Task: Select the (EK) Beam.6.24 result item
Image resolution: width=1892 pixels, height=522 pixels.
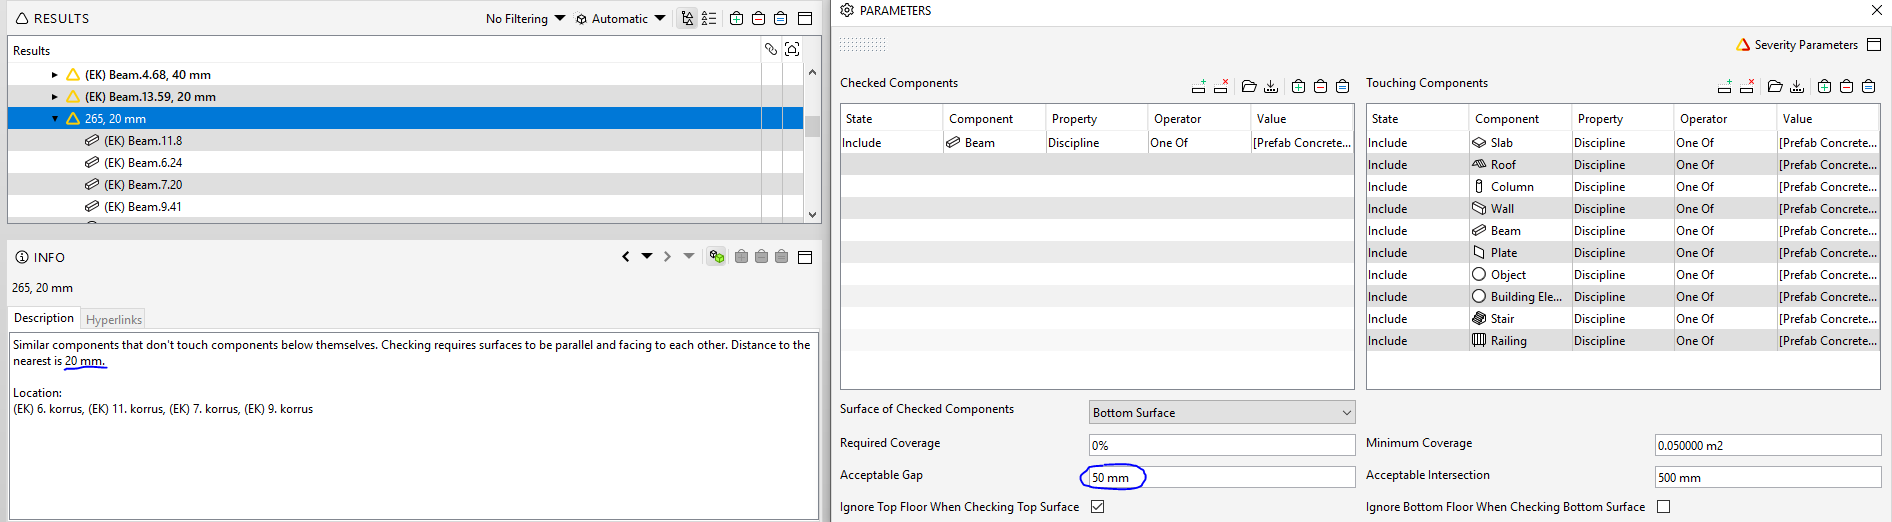Action: [x=405, y=162]
